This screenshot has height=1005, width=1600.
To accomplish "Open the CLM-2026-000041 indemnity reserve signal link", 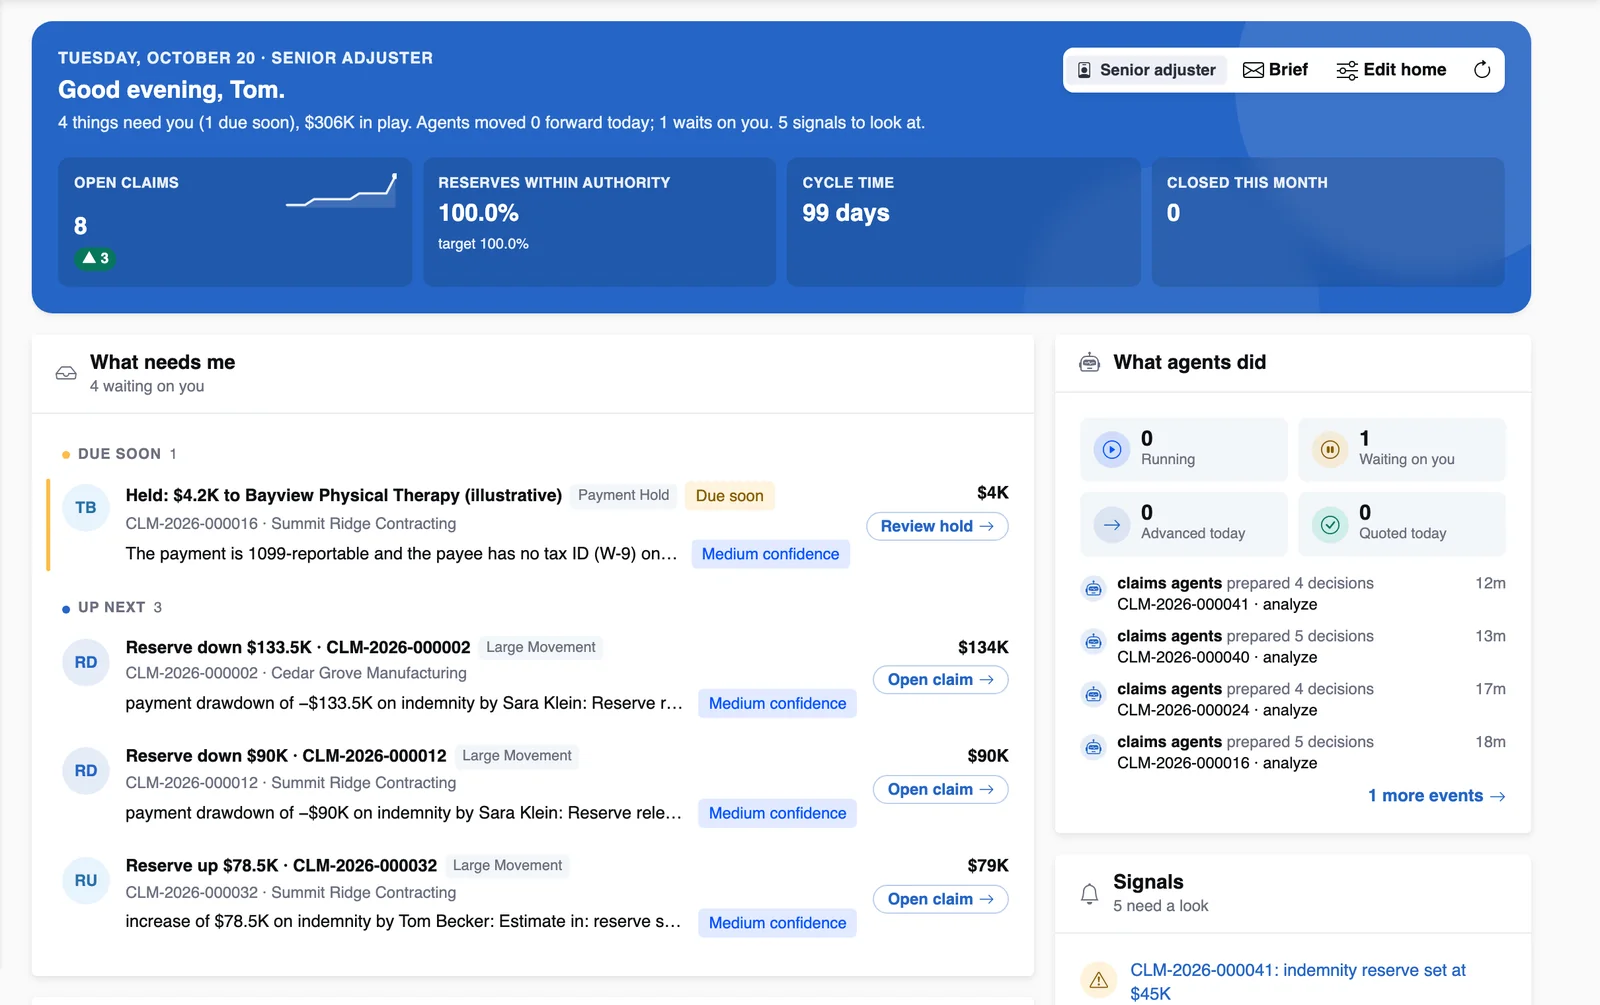I will point(1298,982).
